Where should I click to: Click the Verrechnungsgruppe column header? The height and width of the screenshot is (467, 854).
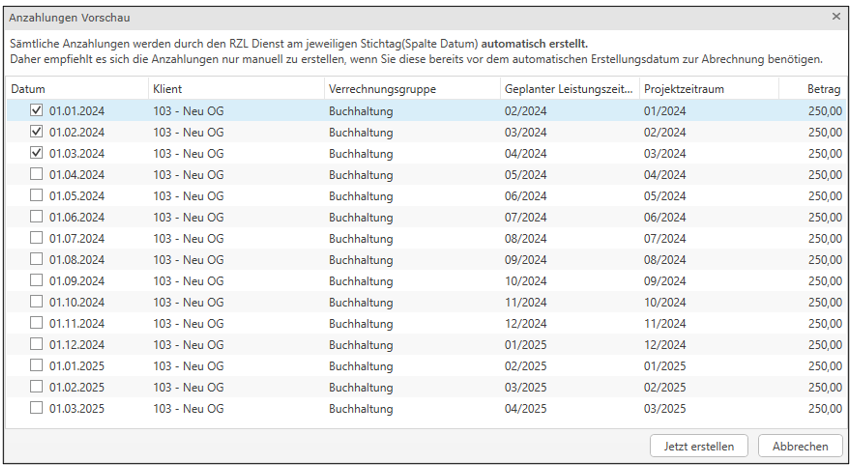410,89
